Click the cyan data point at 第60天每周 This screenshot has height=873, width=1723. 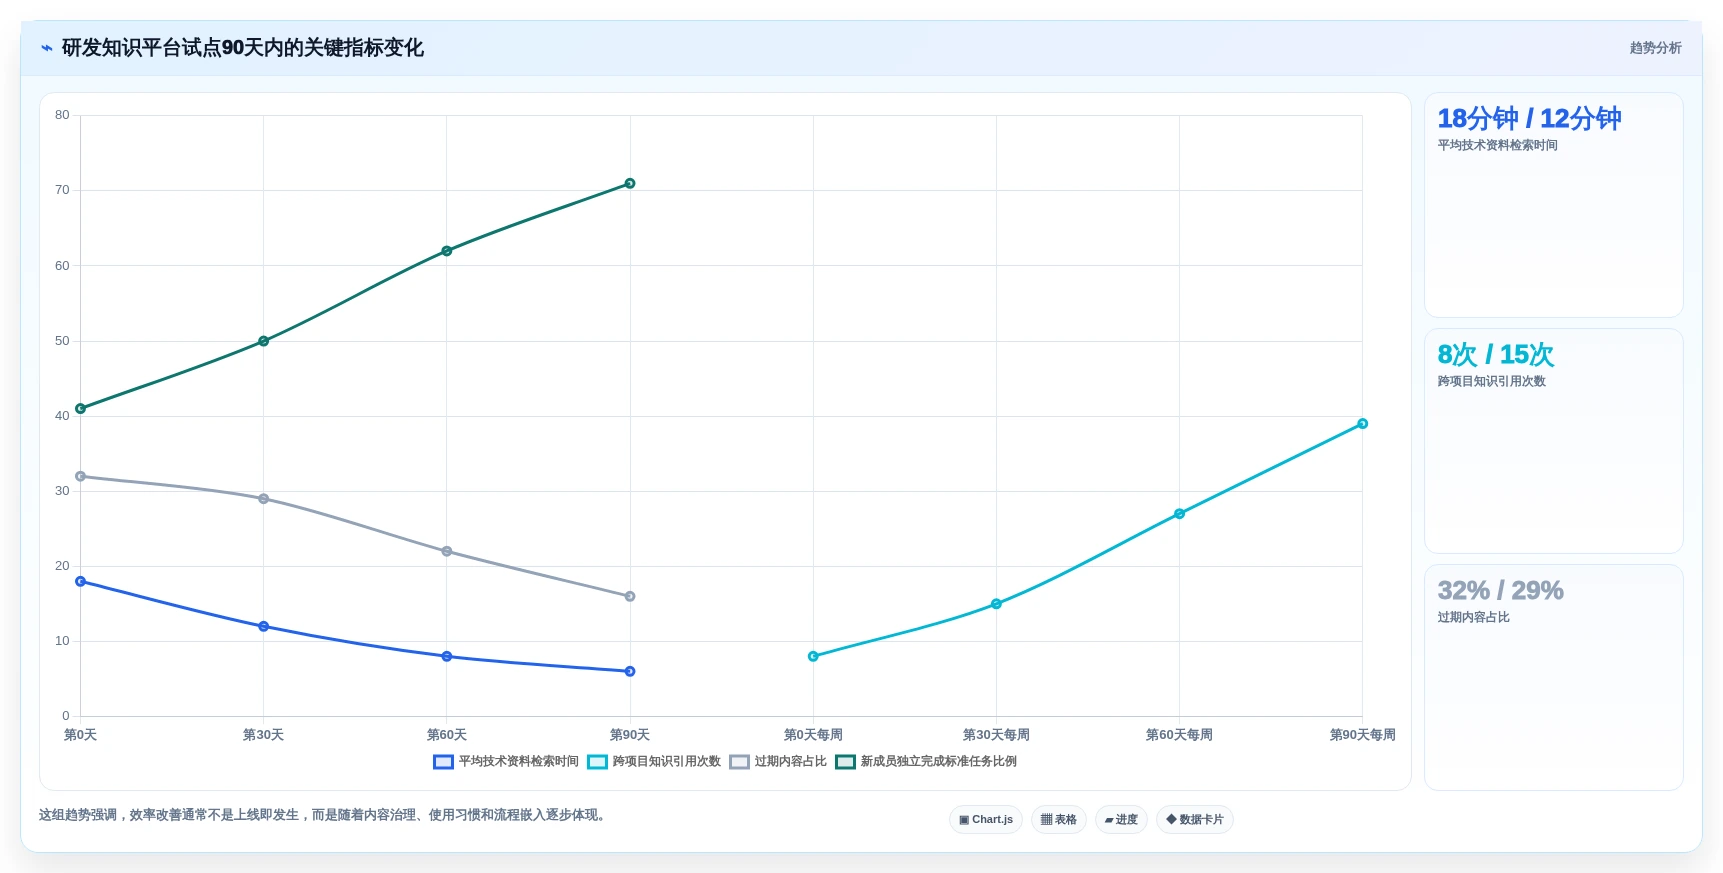tap(1179, 514)
